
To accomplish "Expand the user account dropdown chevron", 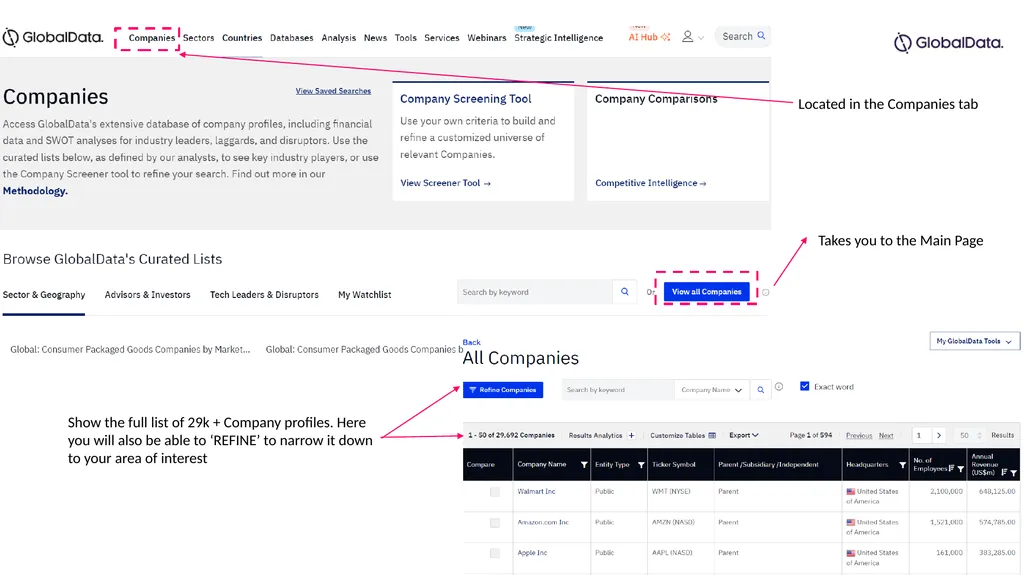I will click(x=701, y=38).
